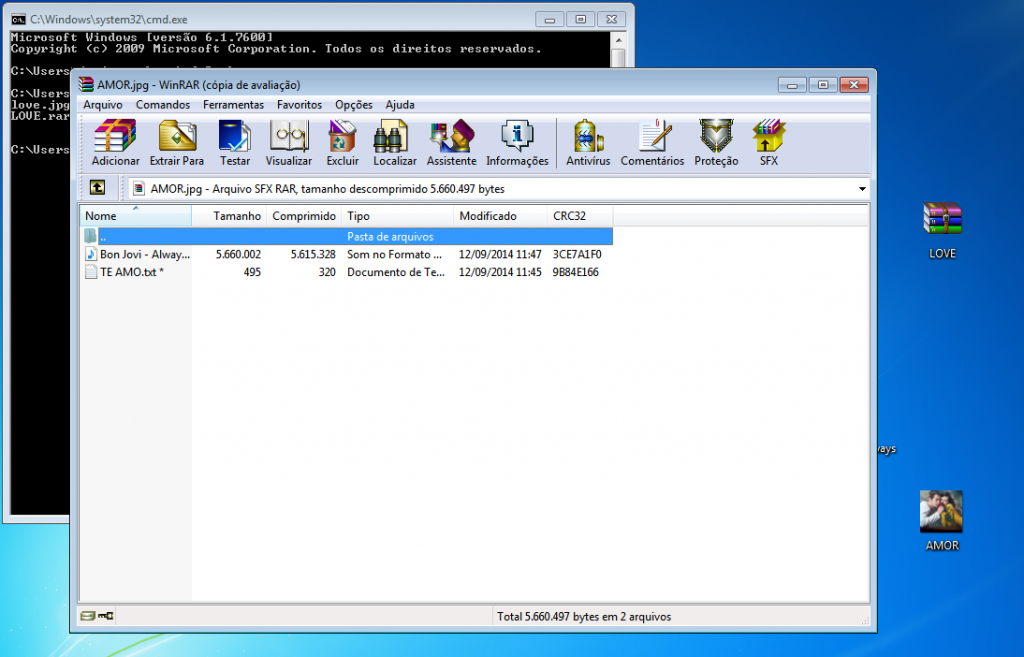Click the archive path address field

pyautogui.click(x=499, y=189)
